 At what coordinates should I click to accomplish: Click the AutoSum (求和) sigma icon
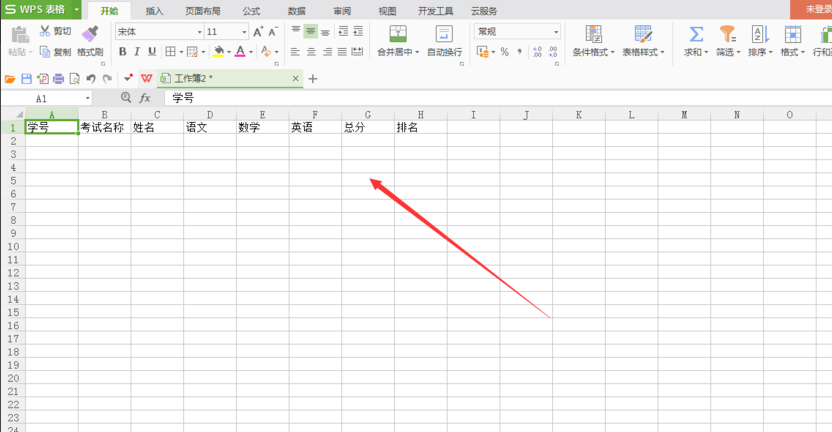click(696, 34)
